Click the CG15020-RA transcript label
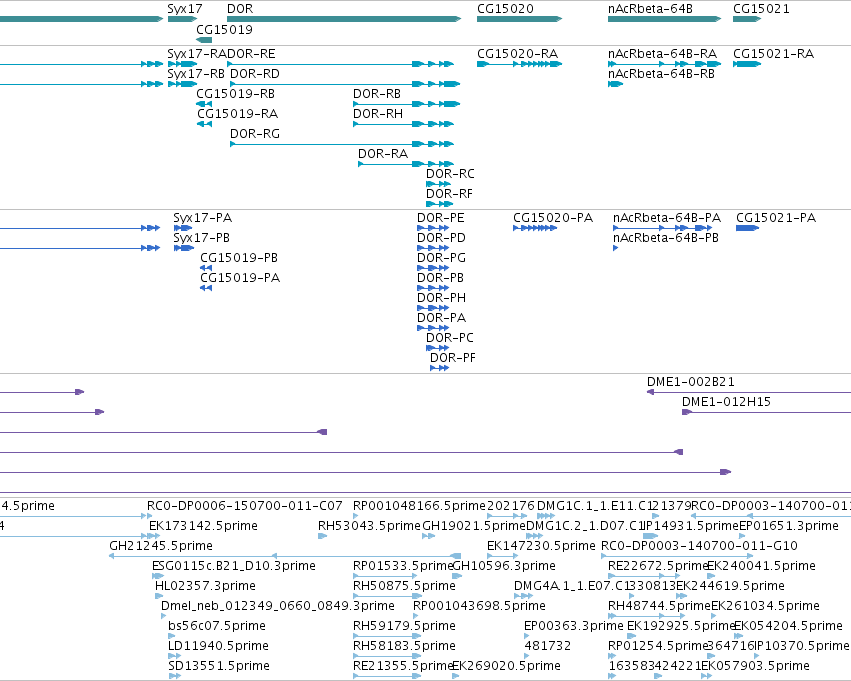The height and width of the screenshot is (681, 851). click(x=518, y=54)
